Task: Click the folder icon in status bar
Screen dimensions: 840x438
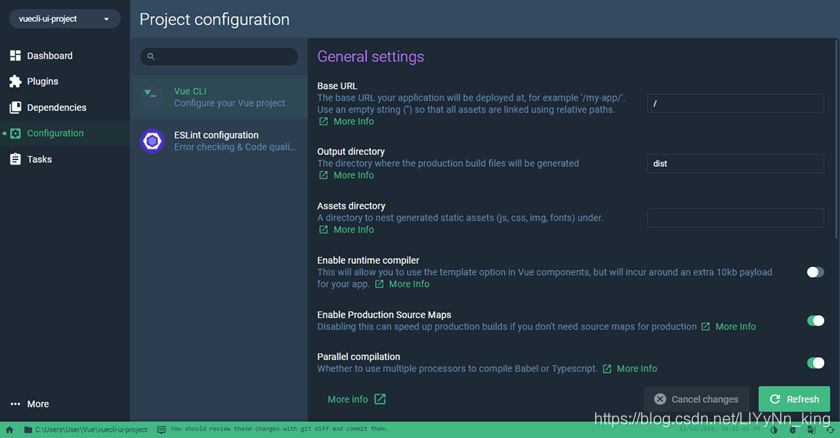Action: pyautogui.click(x=28, y=429)
